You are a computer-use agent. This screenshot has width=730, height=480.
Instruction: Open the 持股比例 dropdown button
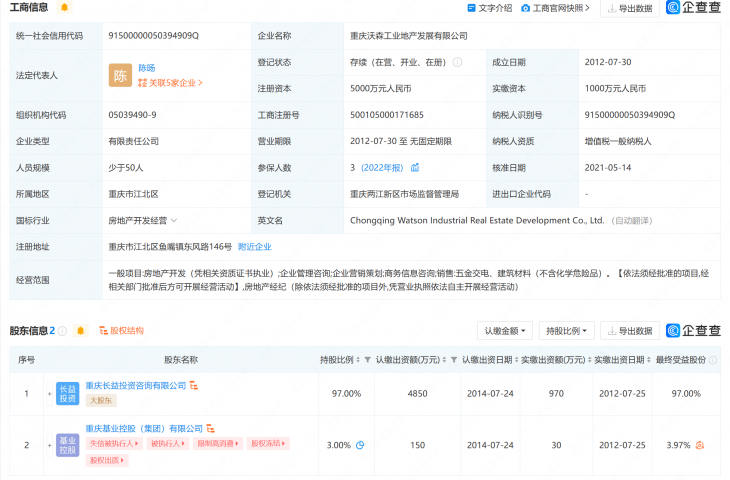point(566,331)
